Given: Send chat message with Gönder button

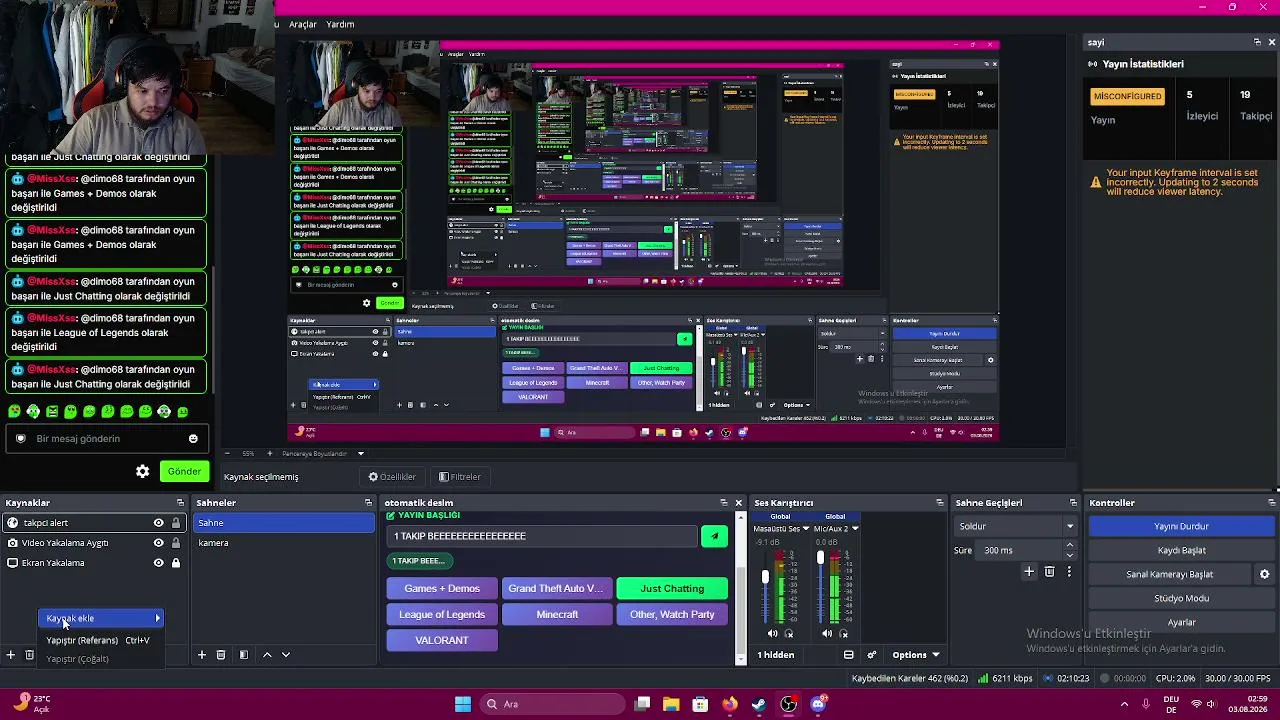Looking at the screenshot, I should (184, 472).
